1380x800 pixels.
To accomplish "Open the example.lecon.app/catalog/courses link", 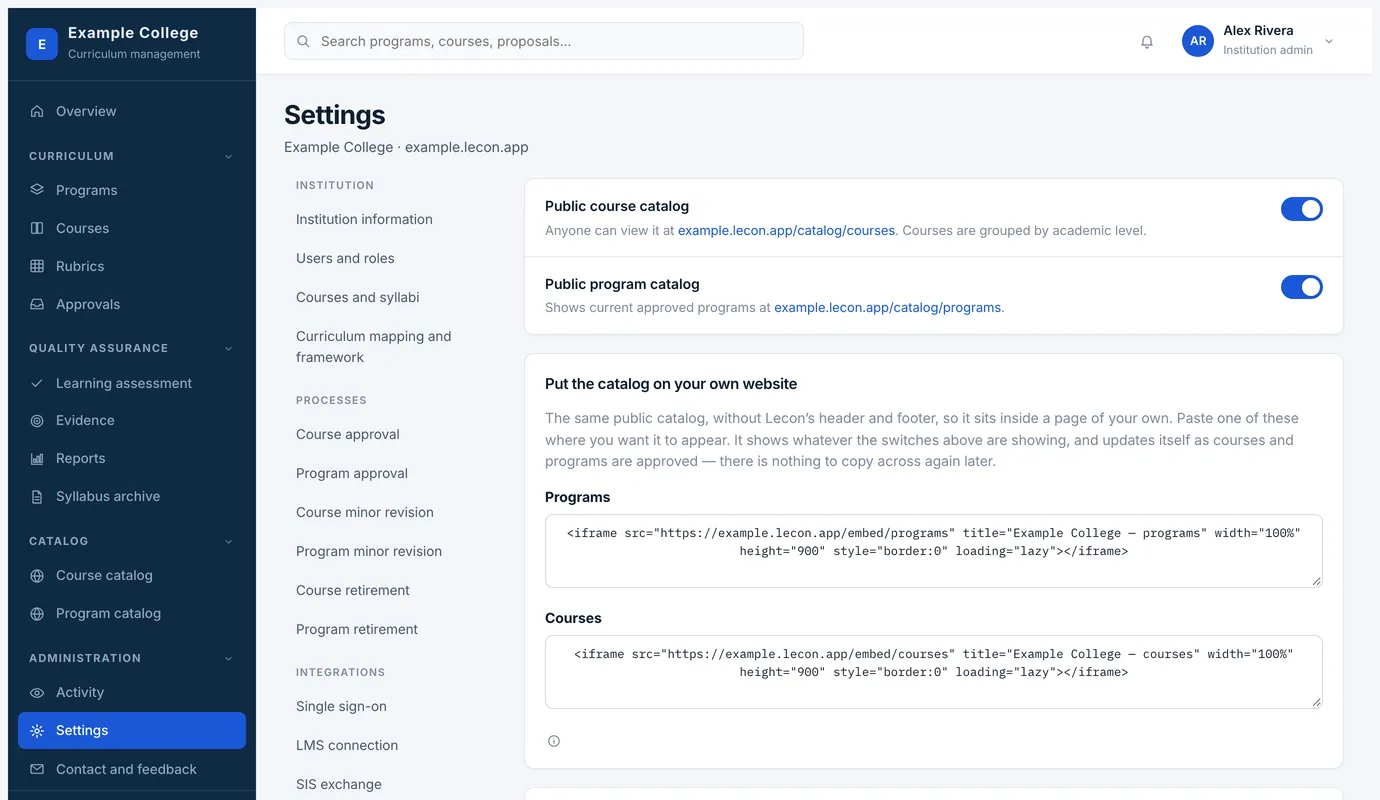I will pyautogui.click(x=786, y=230).
